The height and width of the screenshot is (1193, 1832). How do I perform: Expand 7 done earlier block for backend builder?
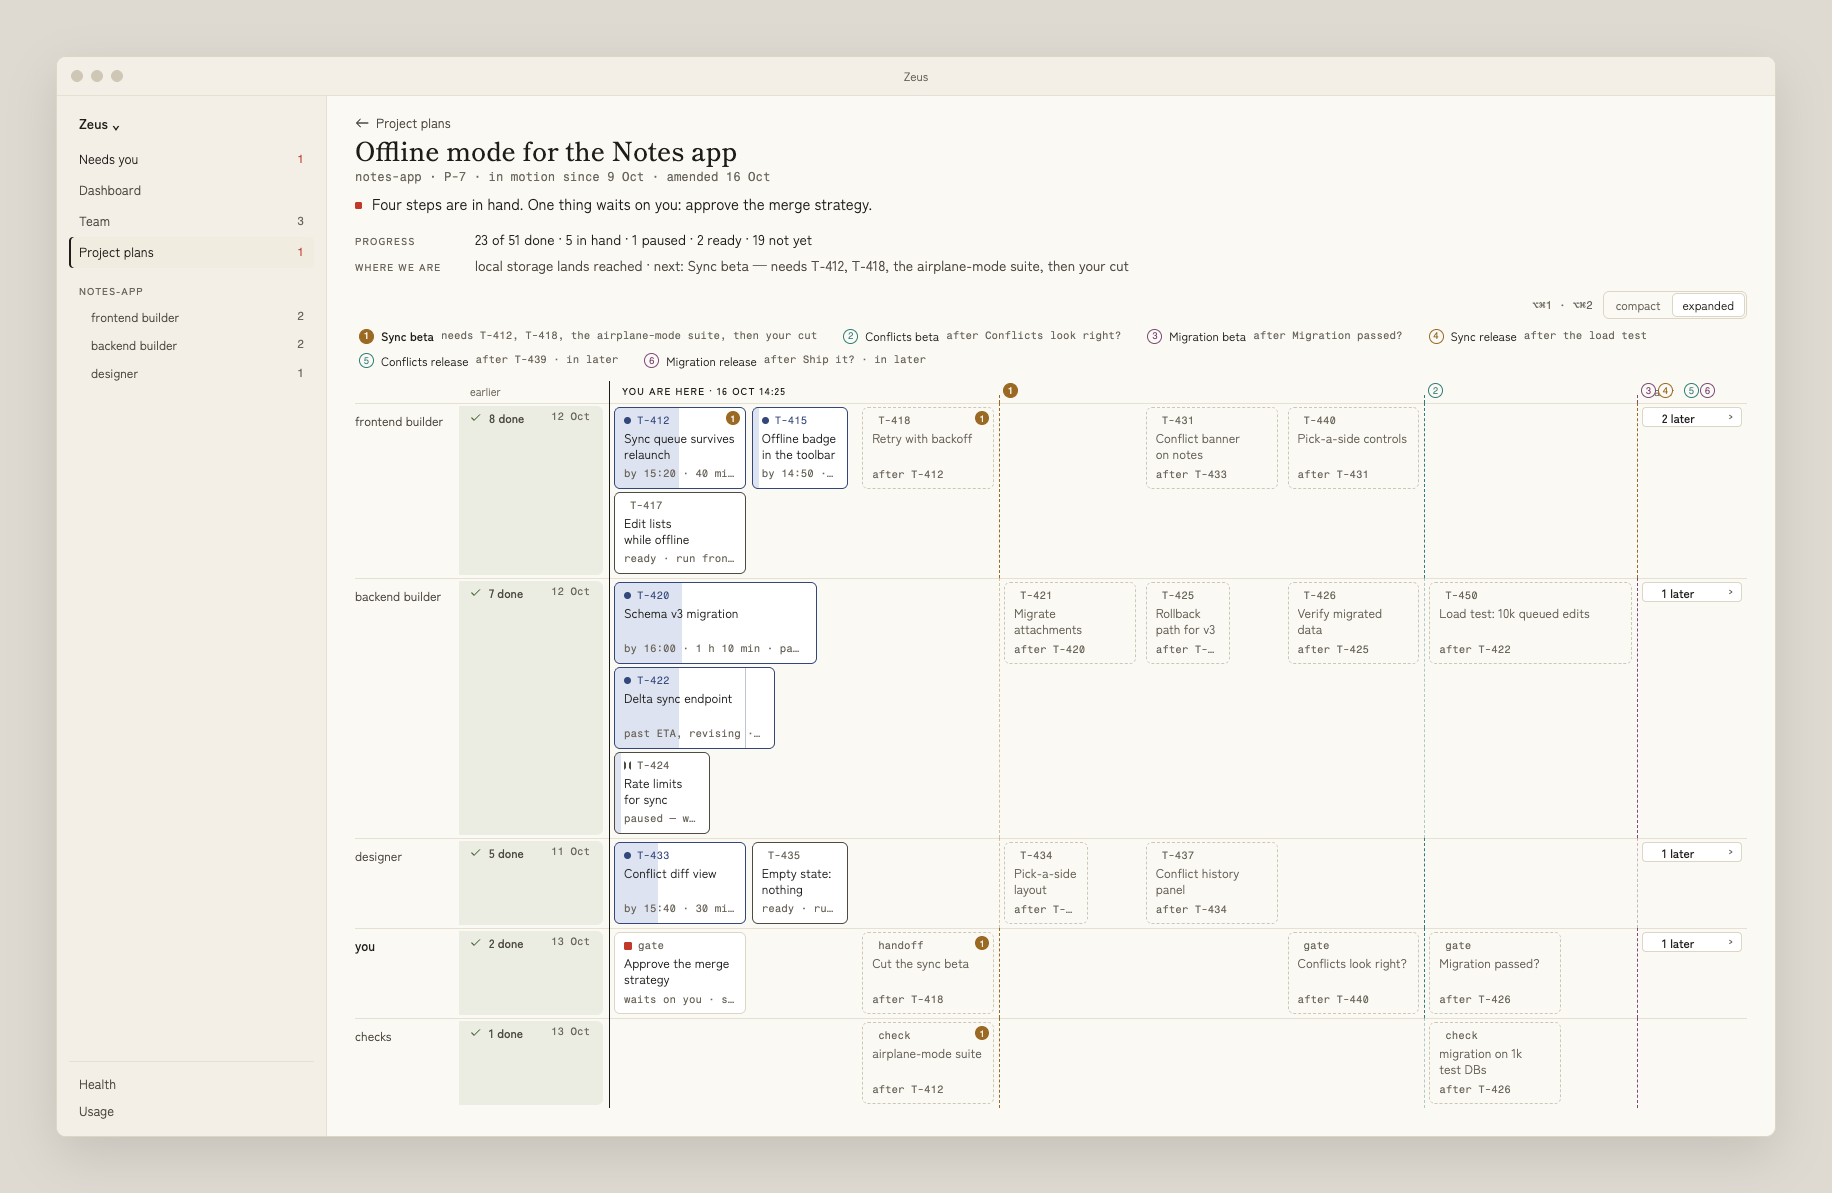tap(531, 707)
